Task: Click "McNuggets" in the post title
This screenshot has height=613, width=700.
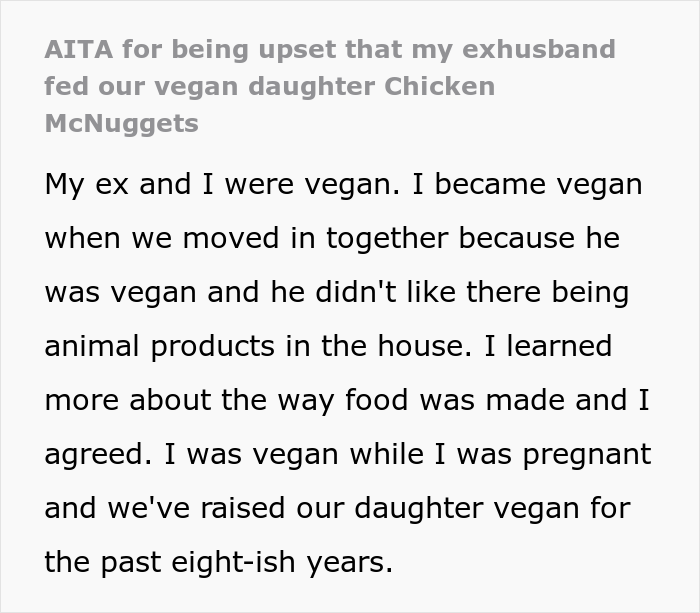Action: coord(121,123)
